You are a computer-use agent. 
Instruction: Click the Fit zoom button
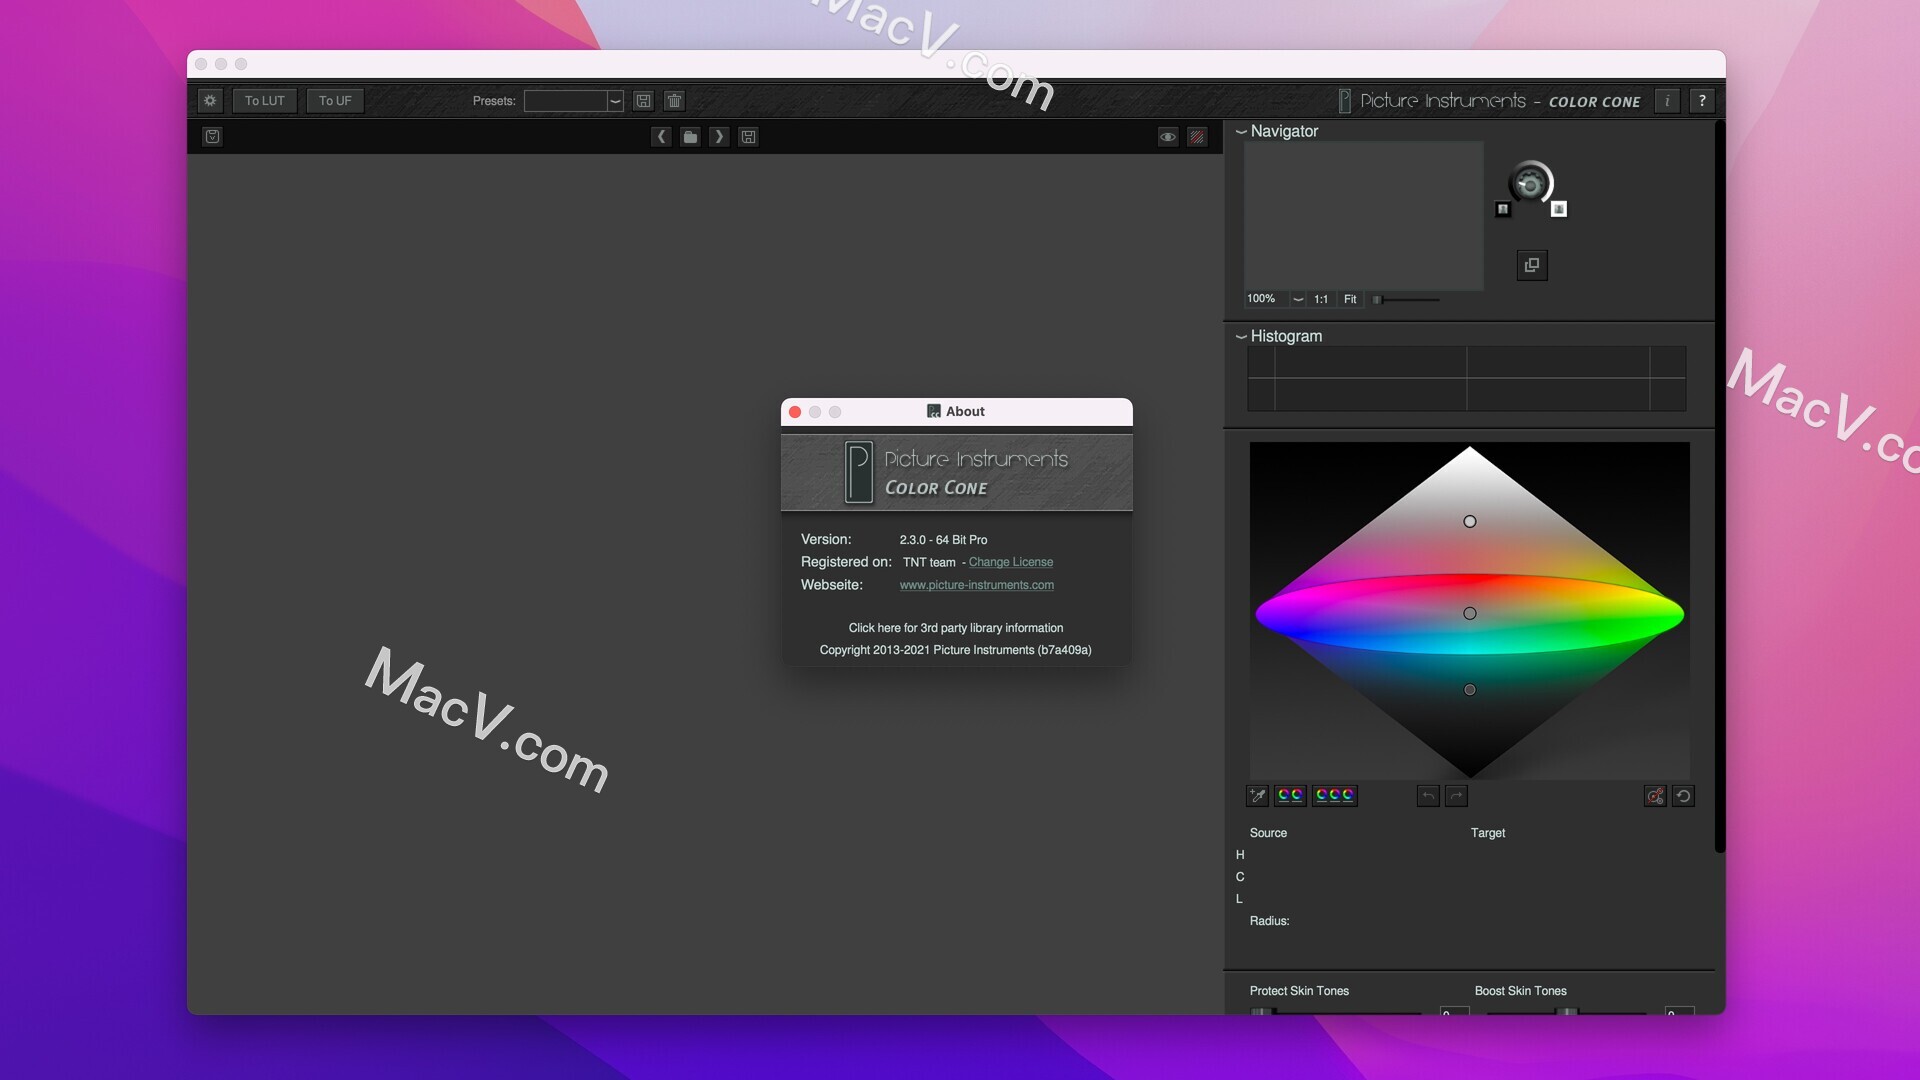1350,299
